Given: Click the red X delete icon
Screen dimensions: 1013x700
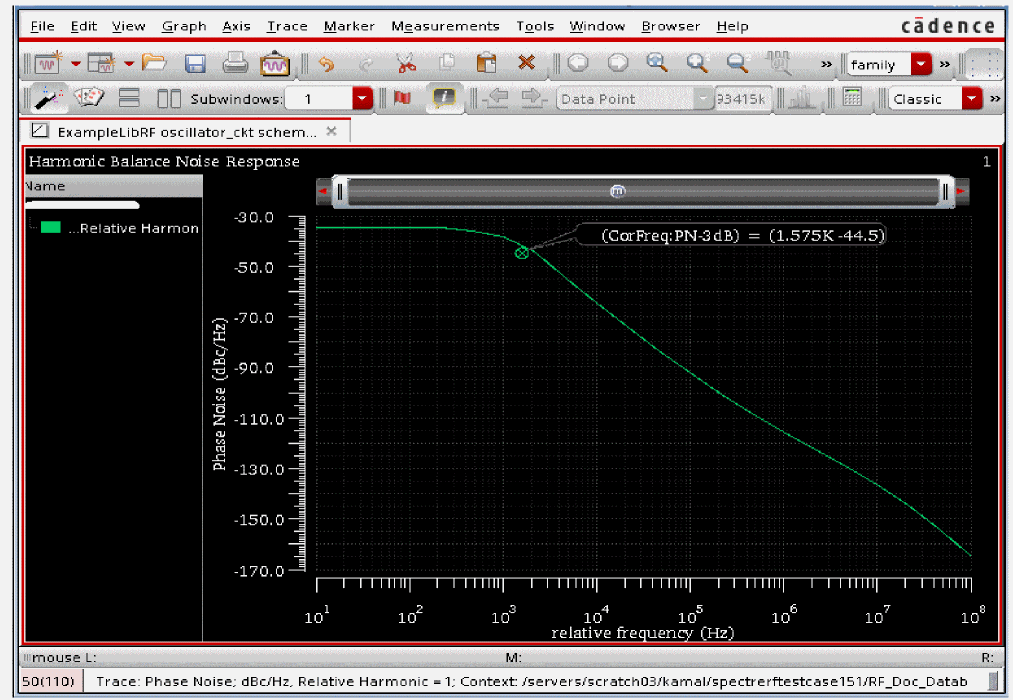Looking at the screenshot, I should (526, 64).
